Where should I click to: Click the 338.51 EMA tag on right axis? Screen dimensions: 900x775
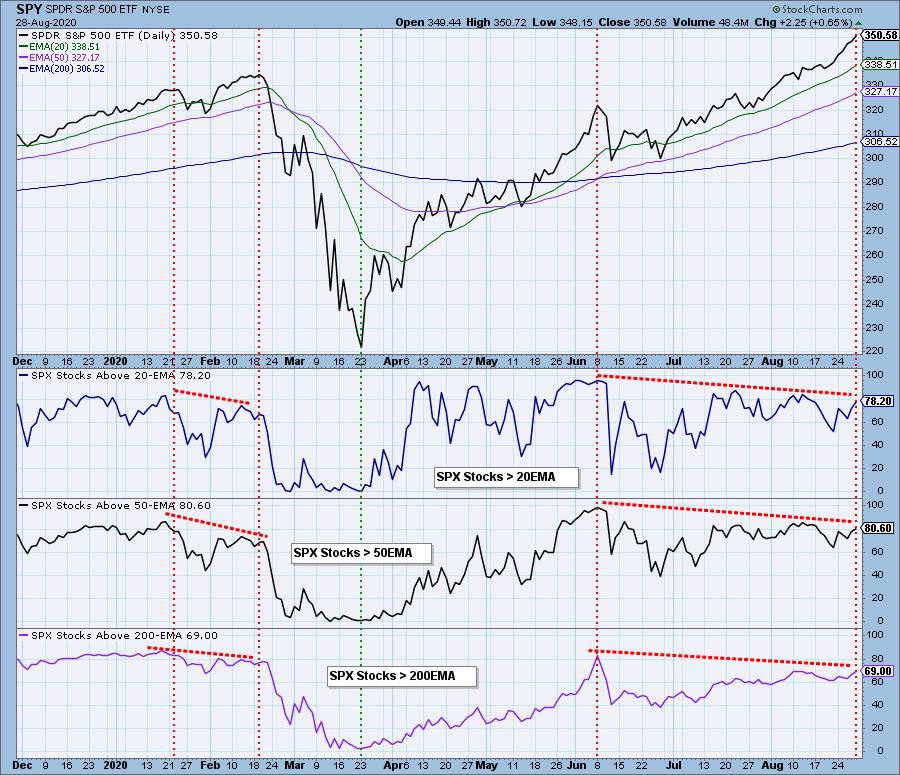click(880, 65)
